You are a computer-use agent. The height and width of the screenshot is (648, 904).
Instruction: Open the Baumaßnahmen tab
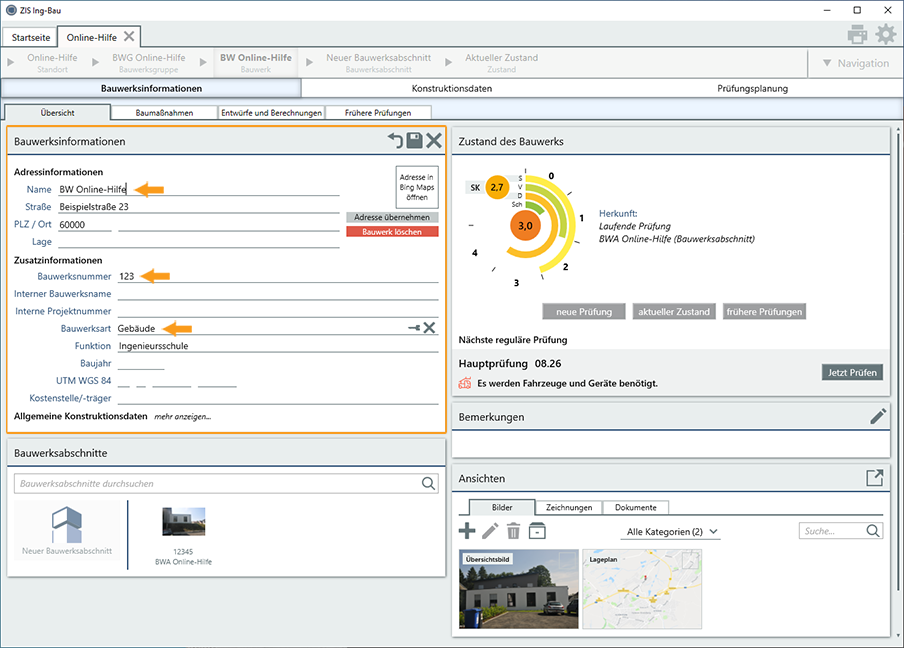click(164, 113)
